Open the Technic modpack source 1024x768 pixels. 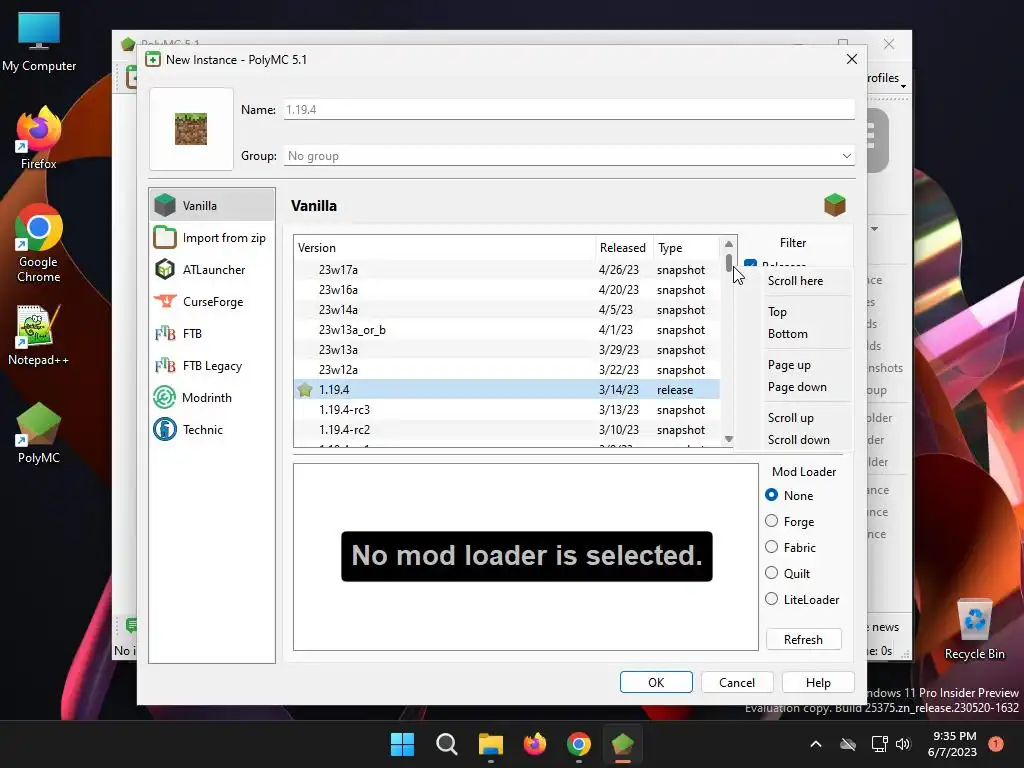pos(212,430)
